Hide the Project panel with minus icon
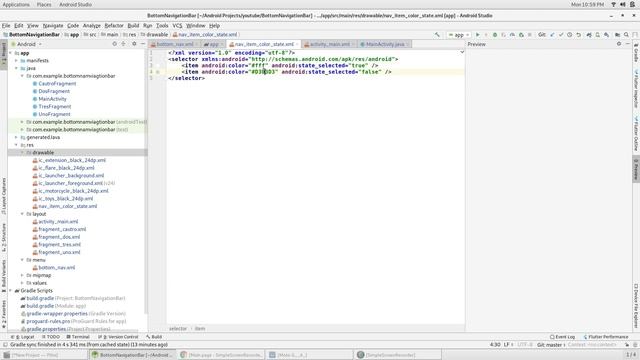Viewport: 640px width, 360px height. [x=143, y=44]
